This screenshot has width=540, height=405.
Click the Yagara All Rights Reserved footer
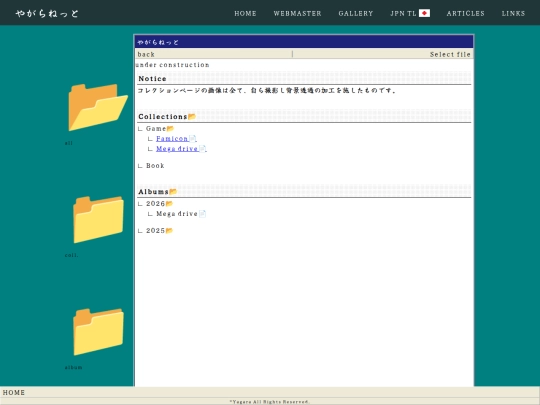pyautogui.click(x=270, y=402)
